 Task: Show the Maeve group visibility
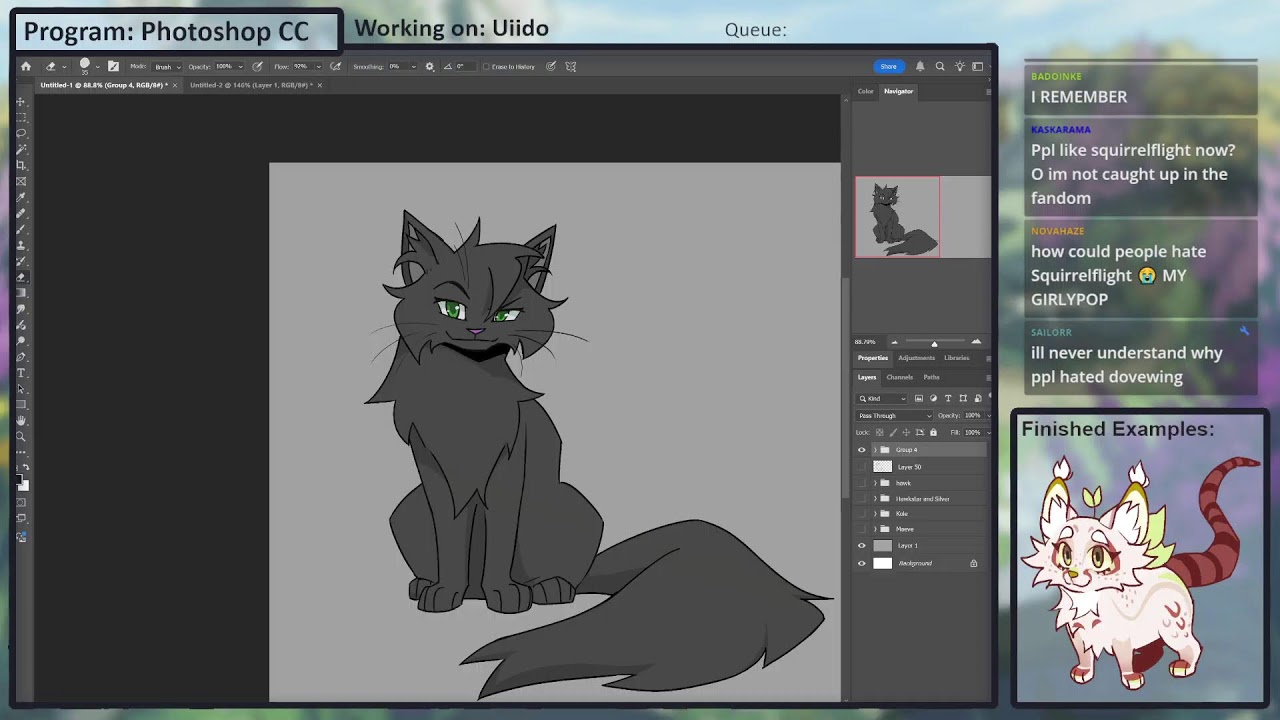click(862, 529)
